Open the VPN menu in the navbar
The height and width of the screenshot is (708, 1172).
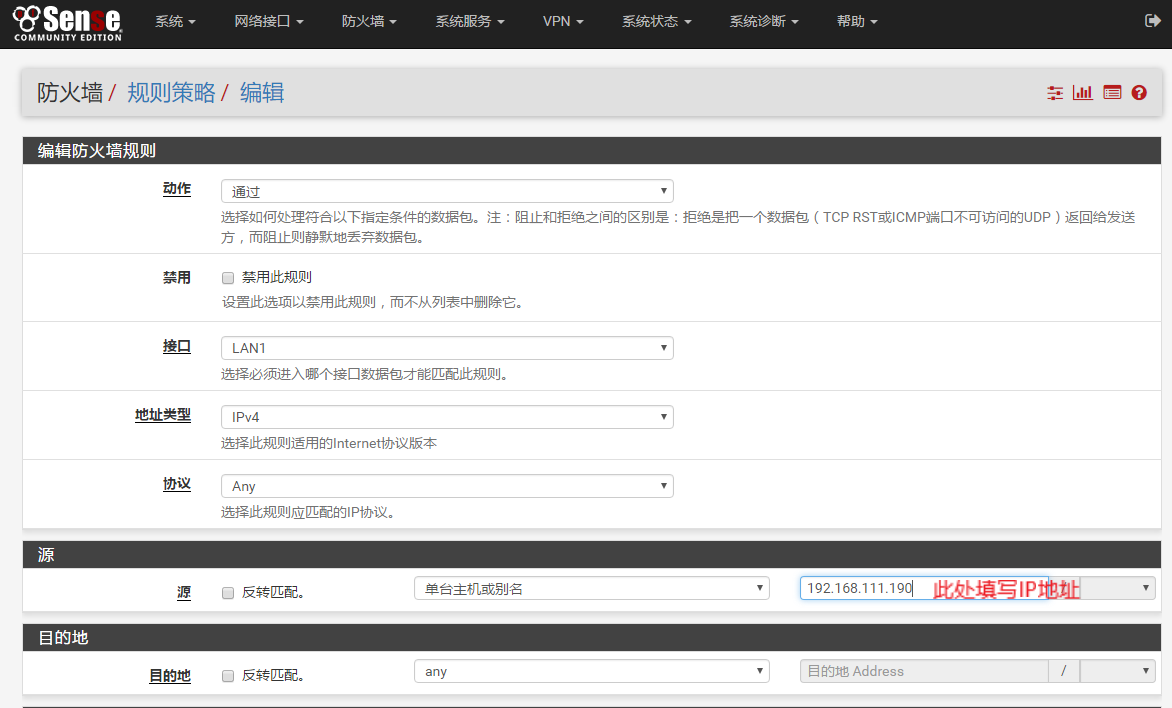563,21
